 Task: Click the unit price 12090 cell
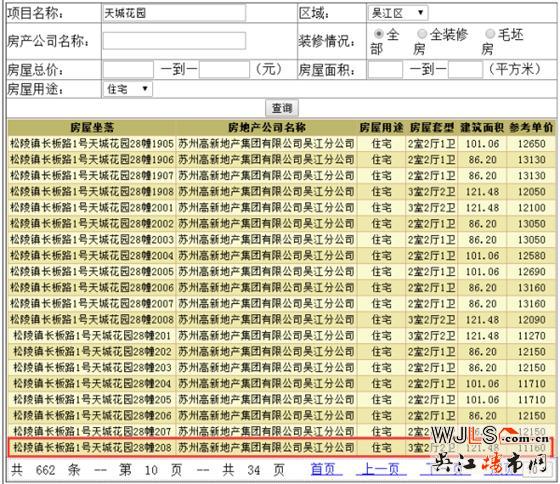pyautogui.click(x=531, y=320)
